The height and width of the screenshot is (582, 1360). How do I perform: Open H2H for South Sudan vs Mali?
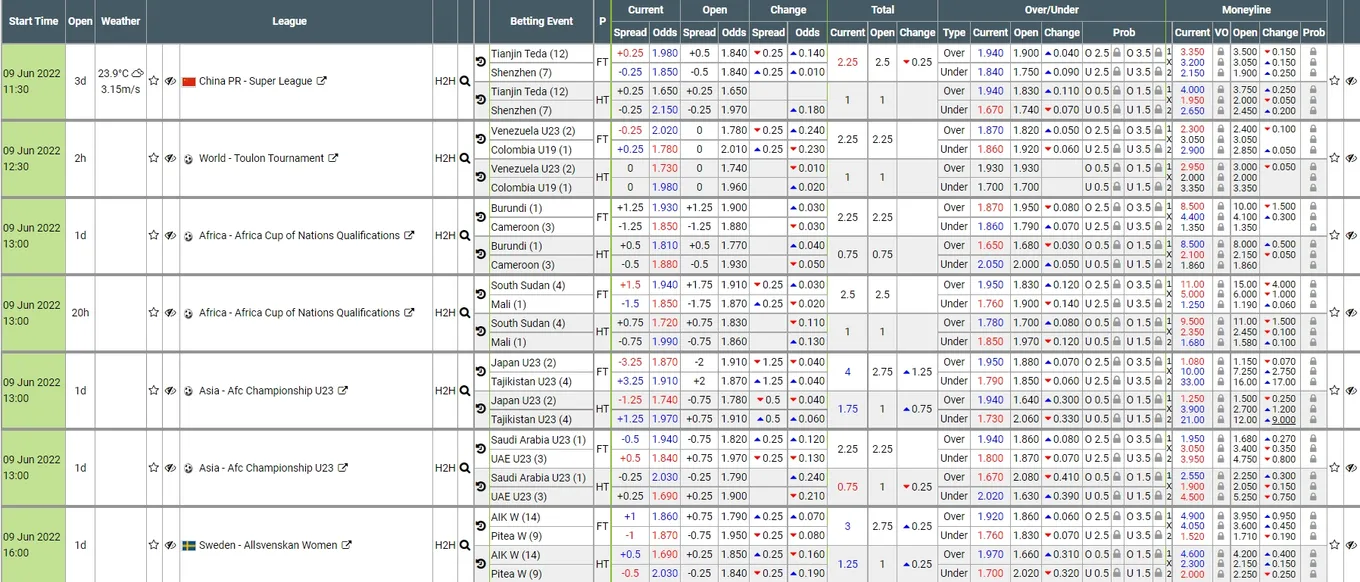click(x=445, y=313)
